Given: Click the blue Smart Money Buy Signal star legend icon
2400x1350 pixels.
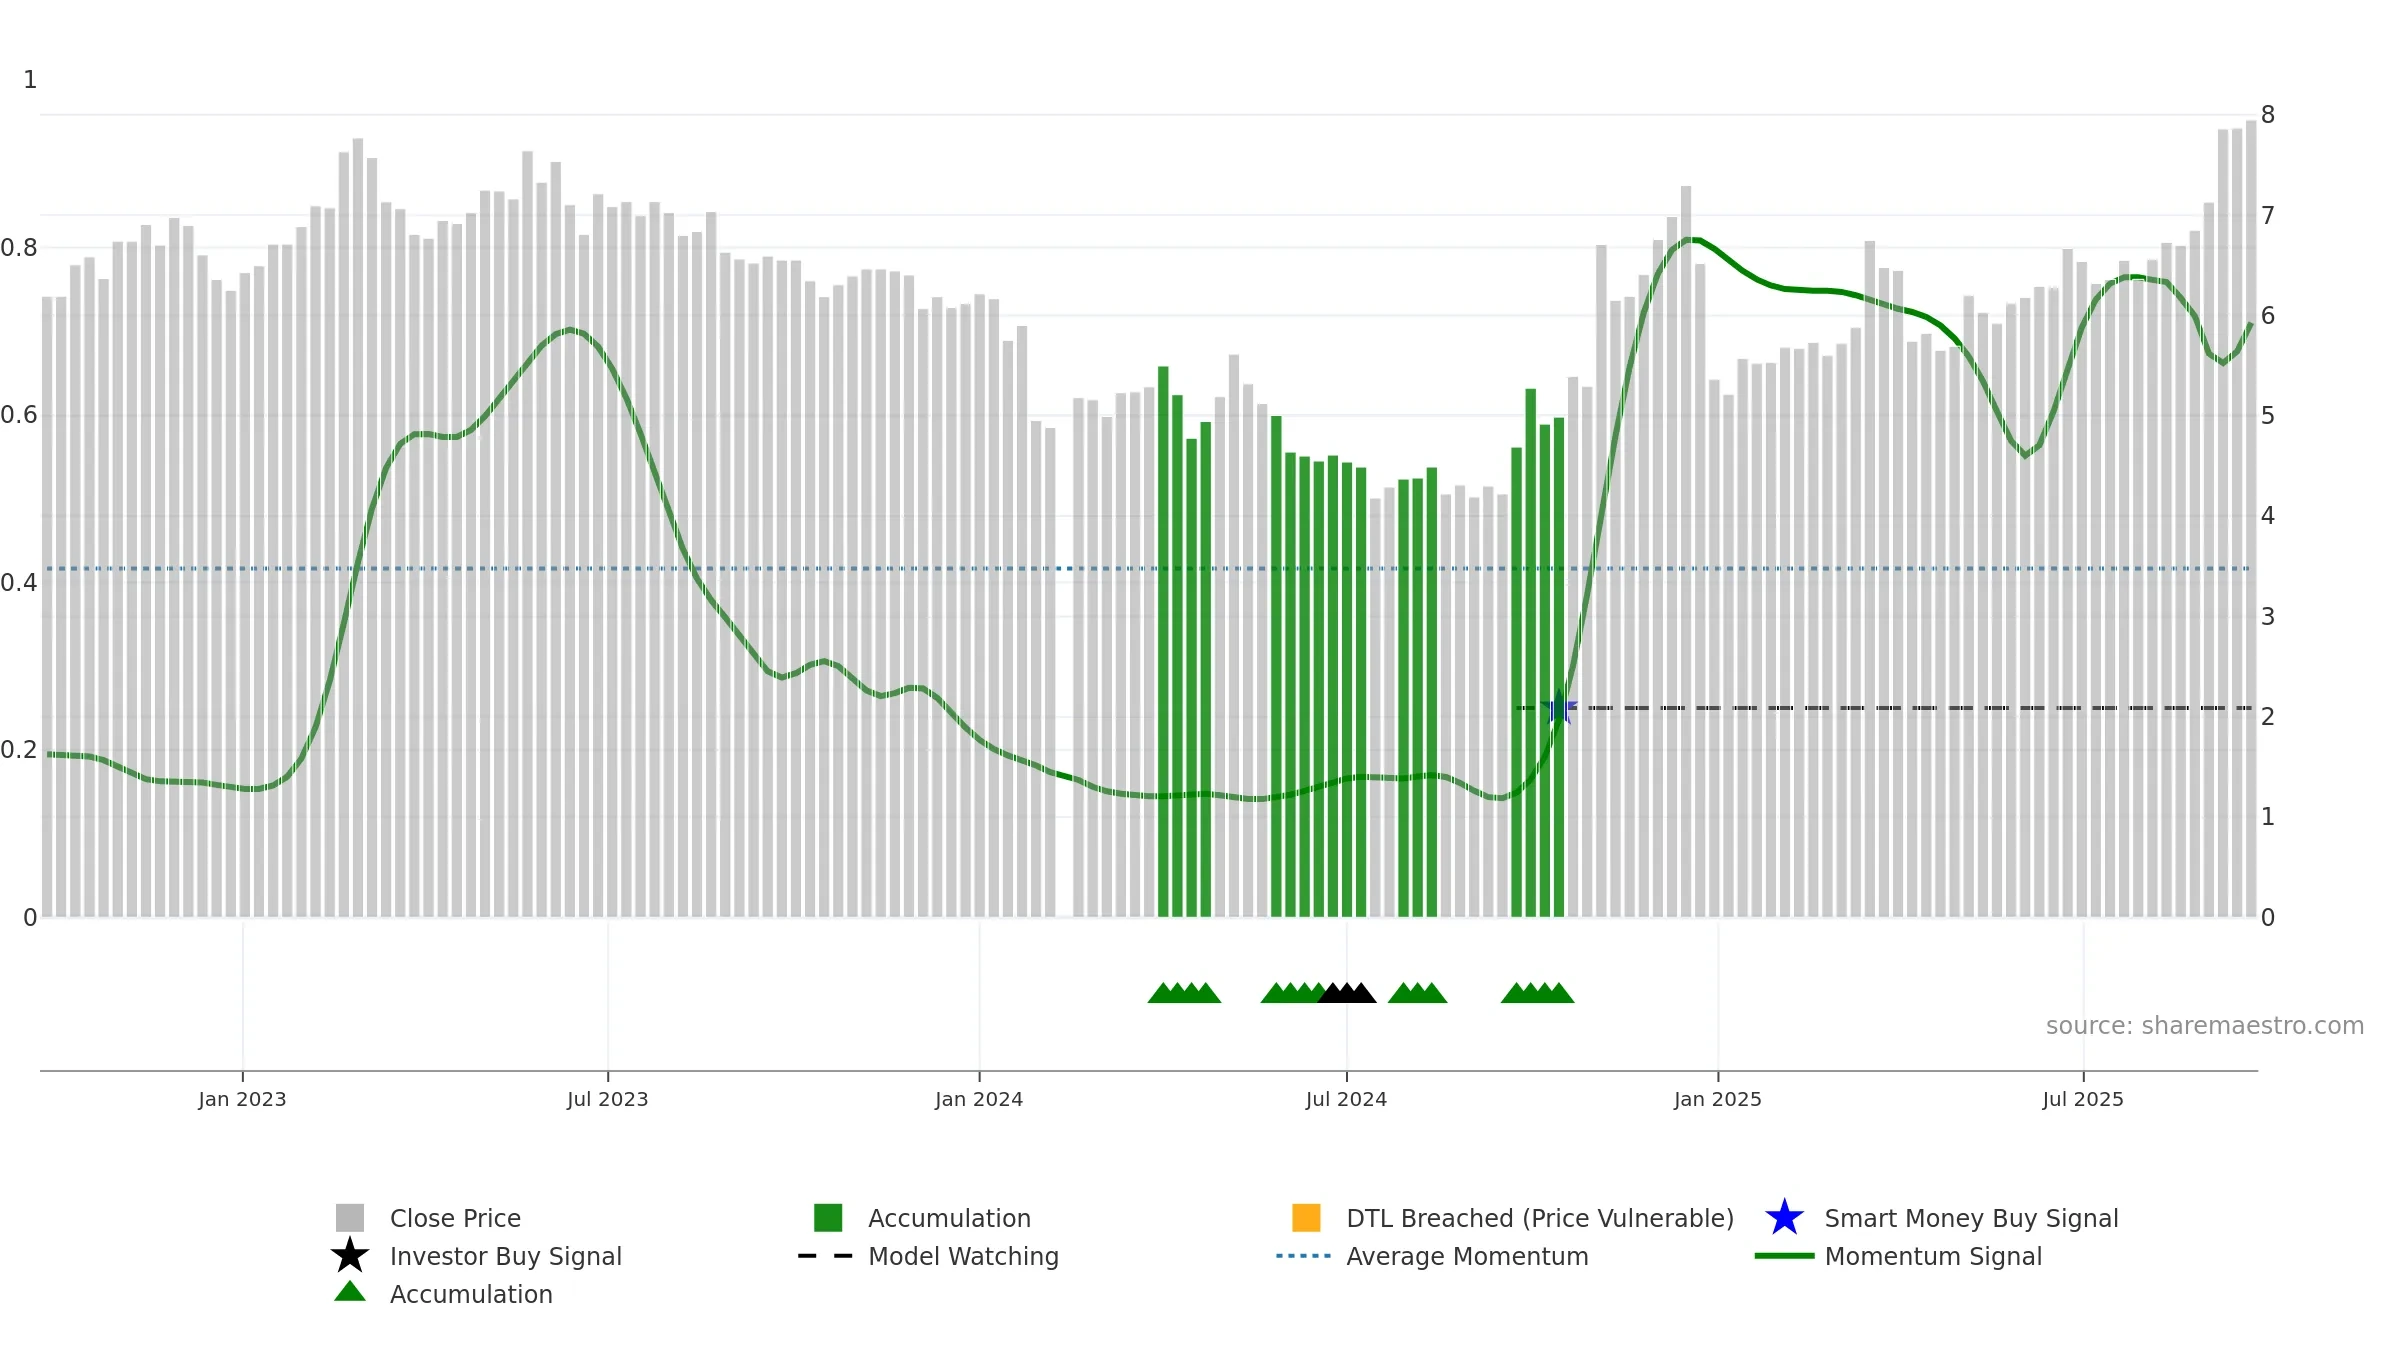Looking at the screenshot, I should (x=1784, y=1218).
